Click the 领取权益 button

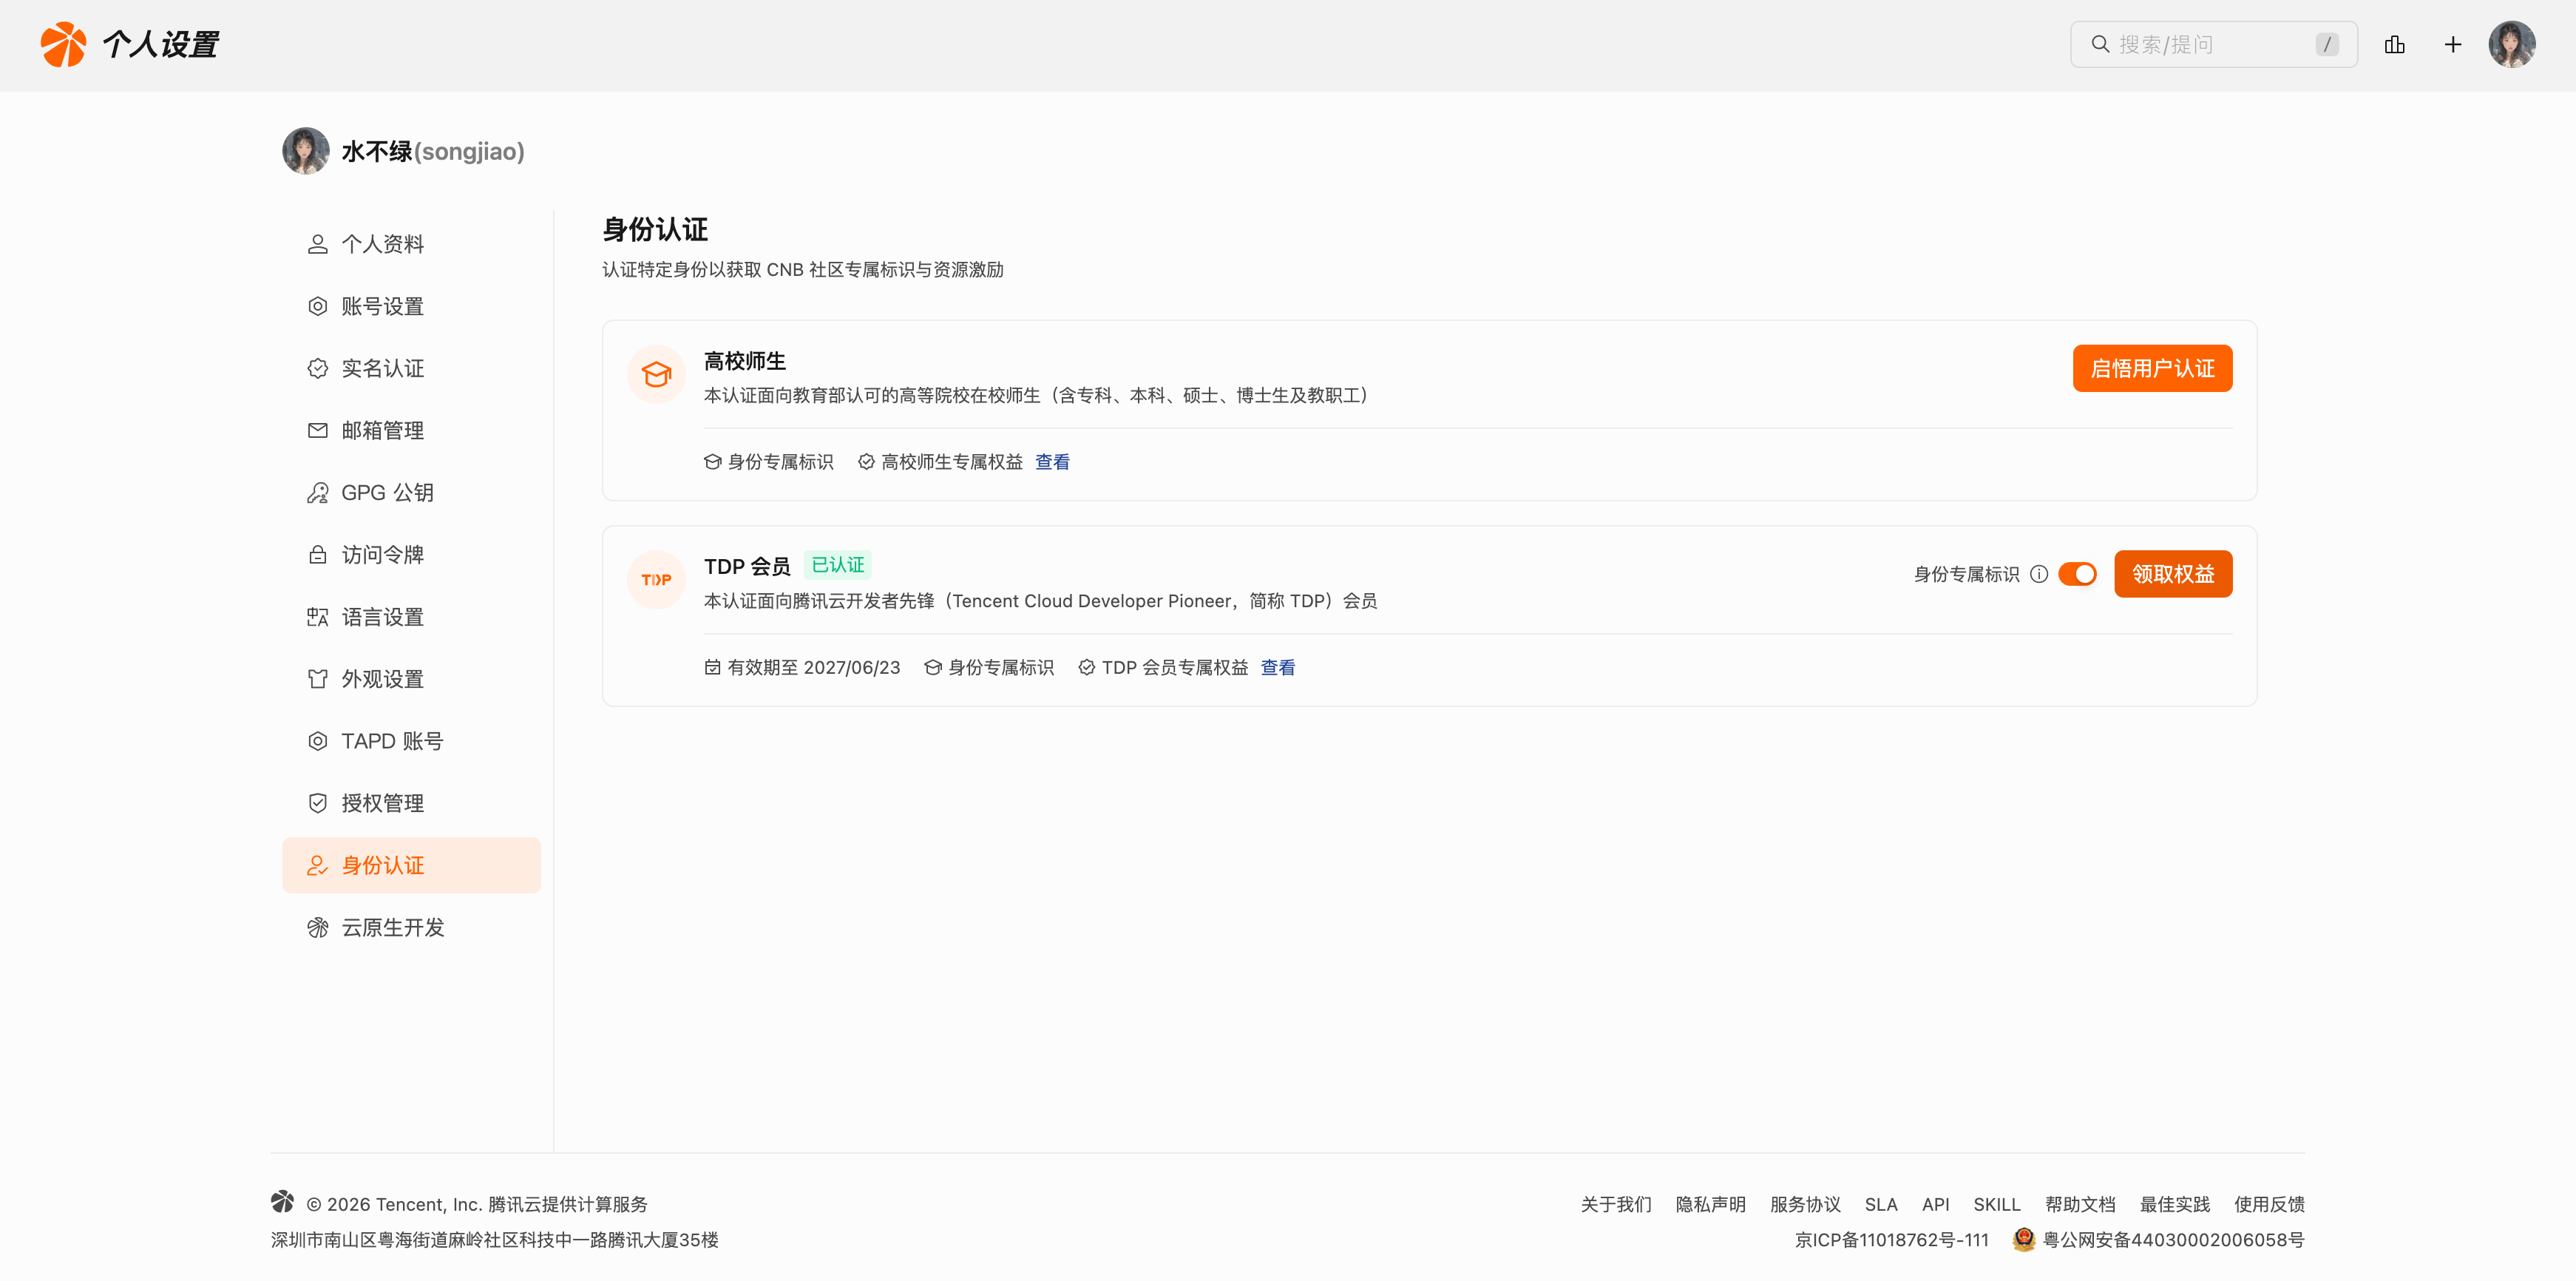2173,574
